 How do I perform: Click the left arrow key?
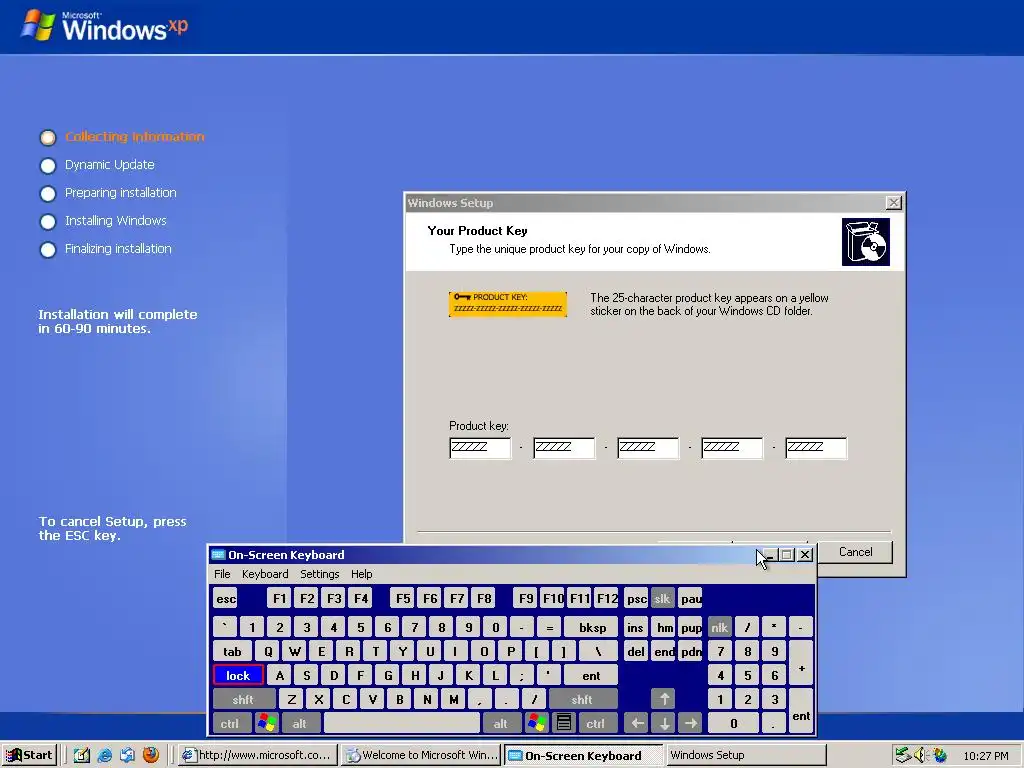point(637,724)
